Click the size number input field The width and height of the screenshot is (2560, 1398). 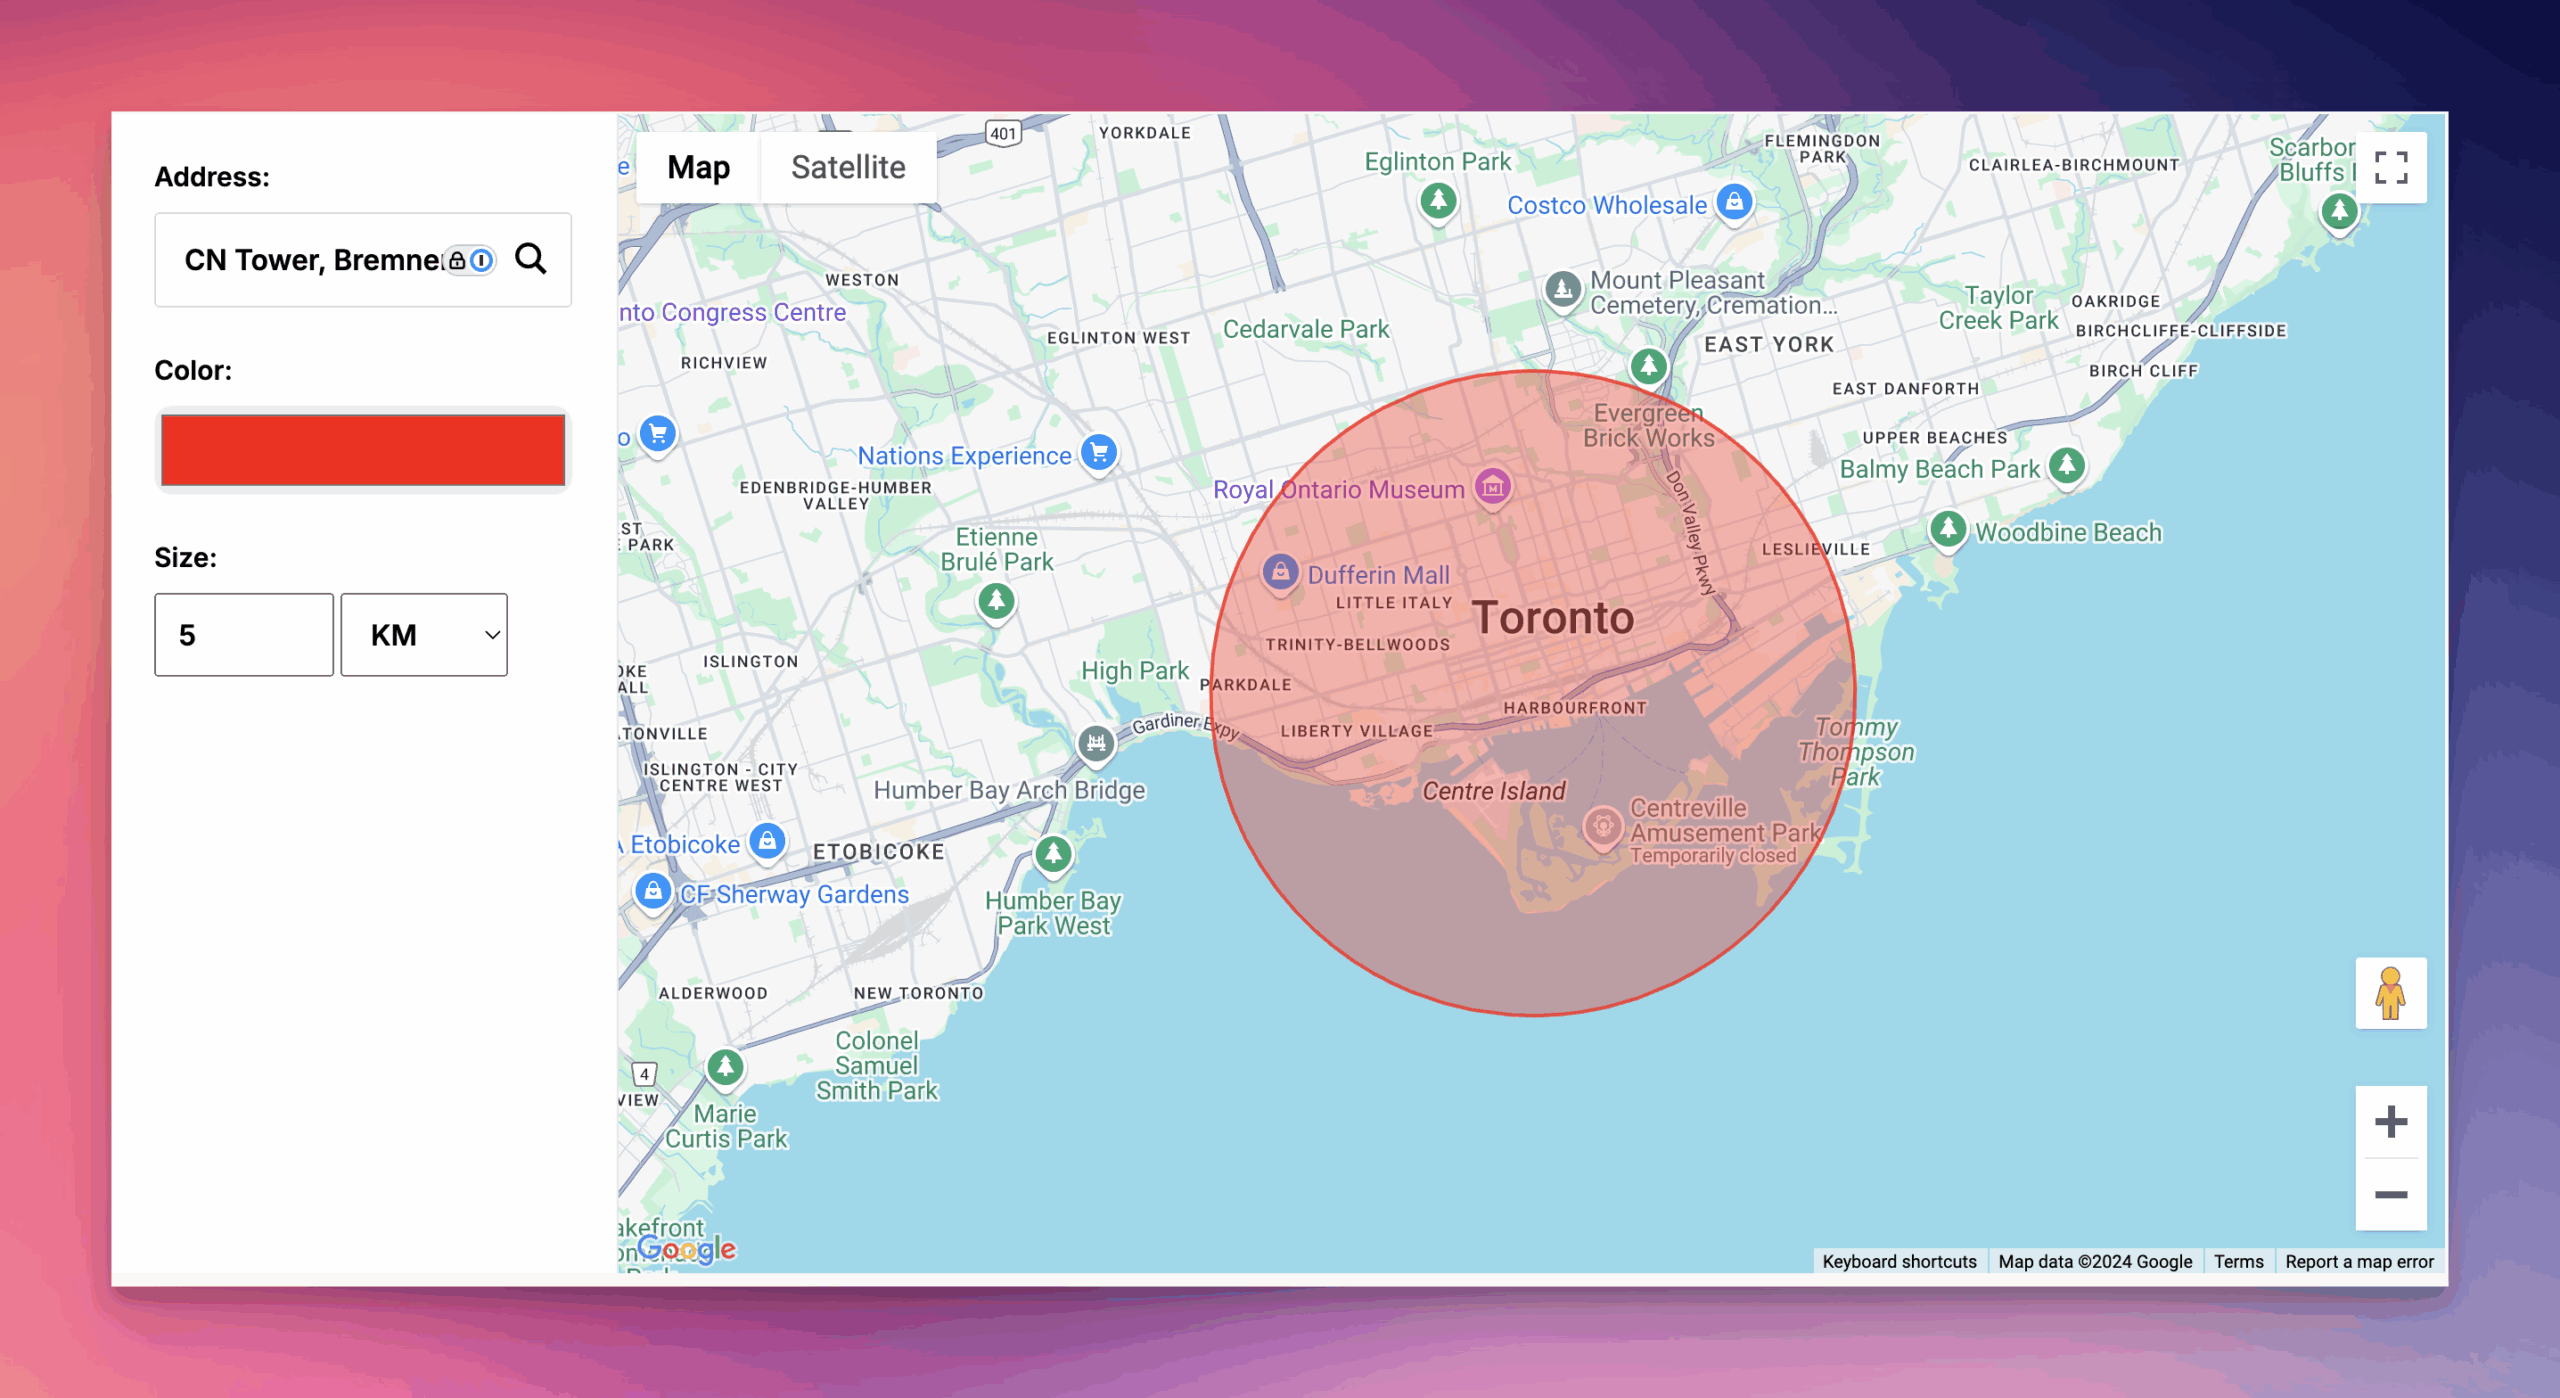tap(244, 635)
